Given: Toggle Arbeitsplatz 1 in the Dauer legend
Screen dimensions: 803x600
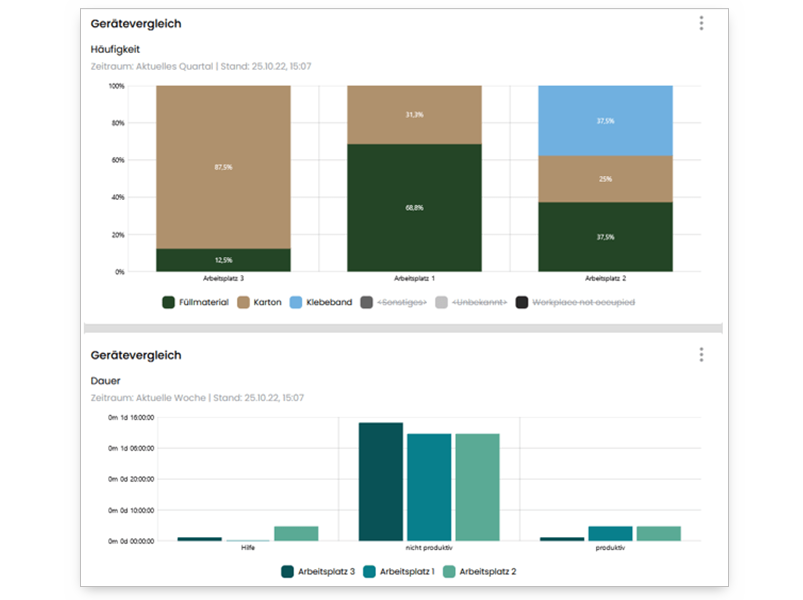Looking at the screenshot, I should (399, 571).
